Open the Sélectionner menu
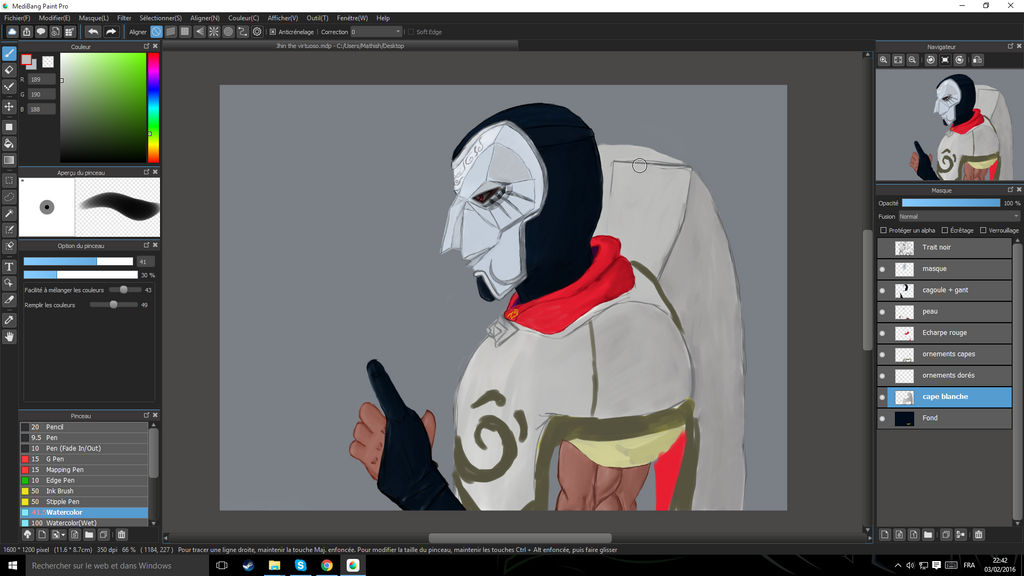The image size is (1024, 576). [162, 17]
